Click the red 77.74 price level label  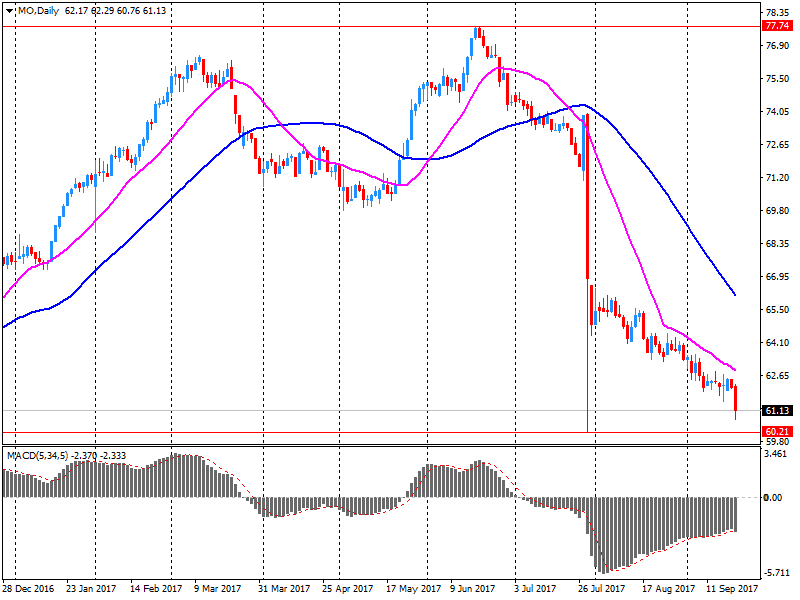[x=777, y=26]
